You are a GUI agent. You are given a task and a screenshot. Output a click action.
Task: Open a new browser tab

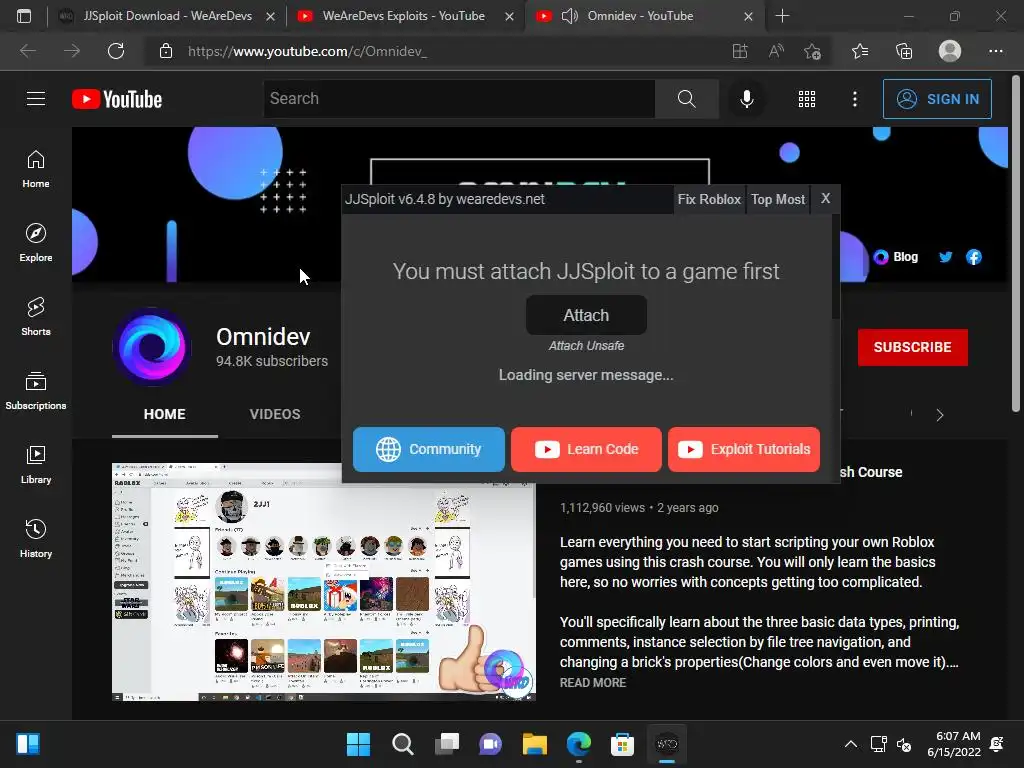[782, 16]
